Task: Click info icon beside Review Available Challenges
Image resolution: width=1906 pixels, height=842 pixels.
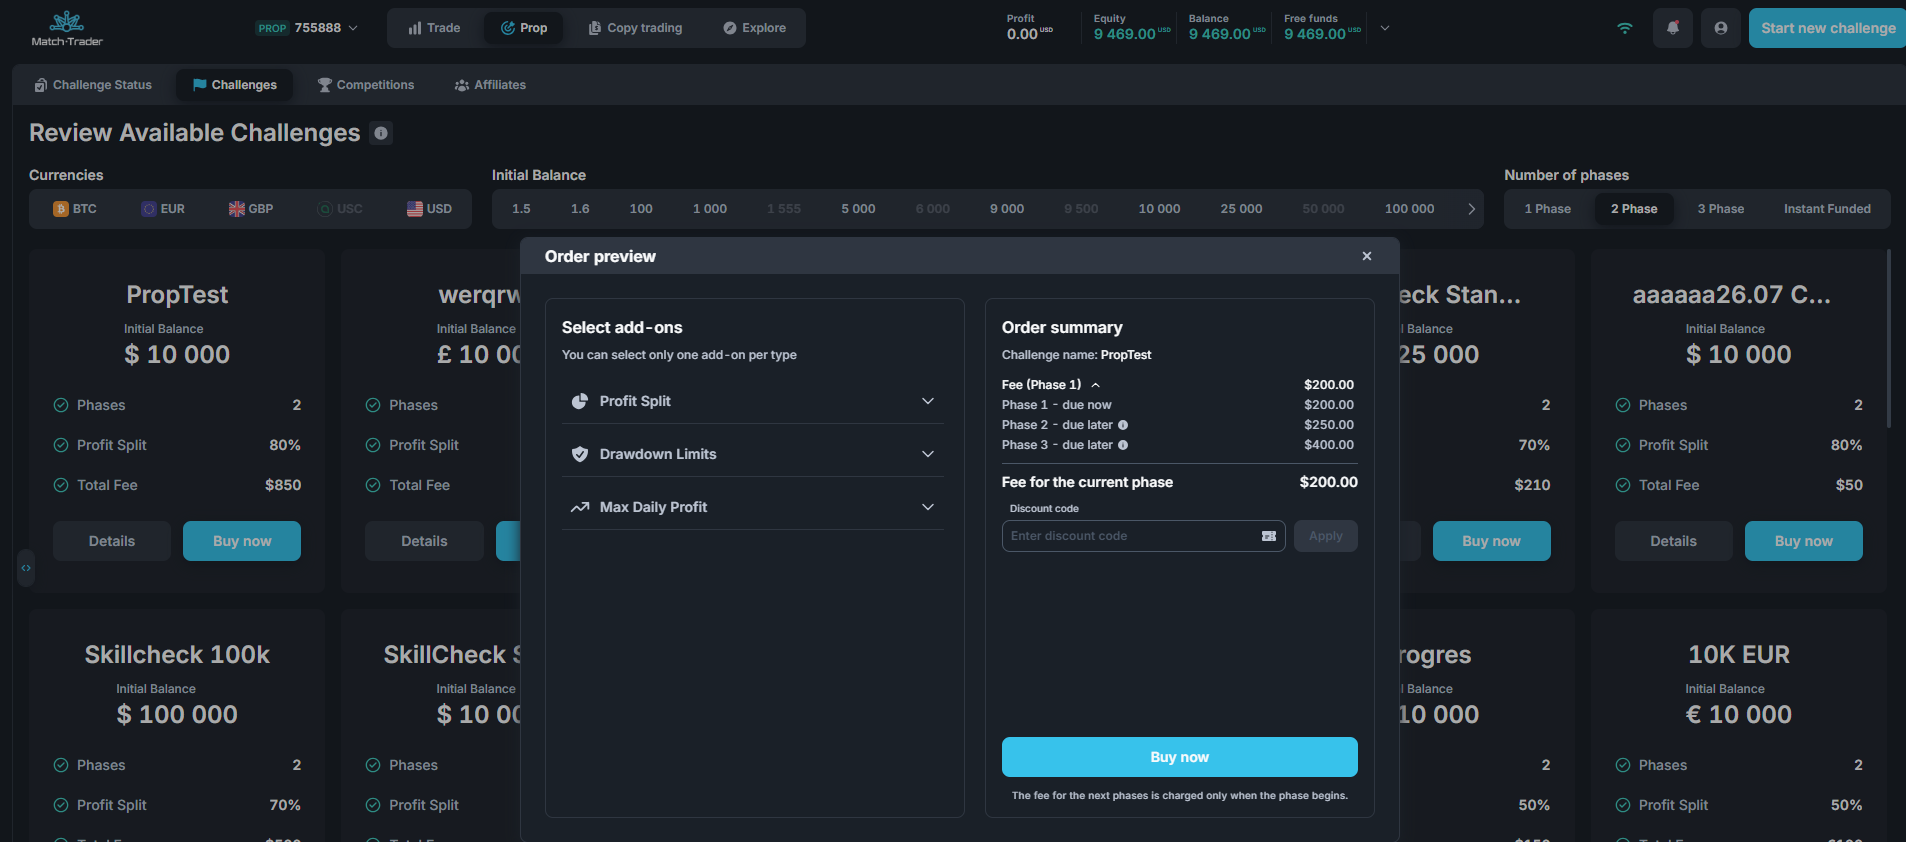Action: coord(381,133)
